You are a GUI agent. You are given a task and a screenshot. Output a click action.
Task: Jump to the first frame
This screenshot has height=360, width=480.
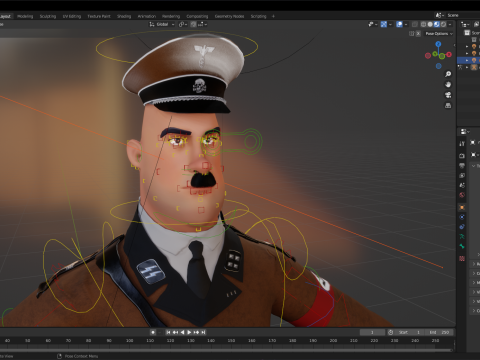(168, 332)
